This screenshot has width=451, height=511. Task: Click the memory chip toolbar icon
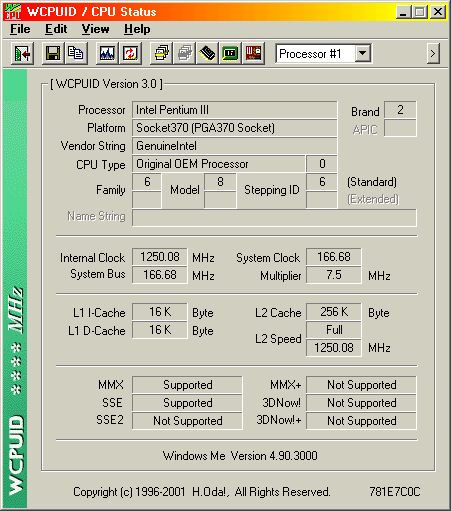(207, 53)
